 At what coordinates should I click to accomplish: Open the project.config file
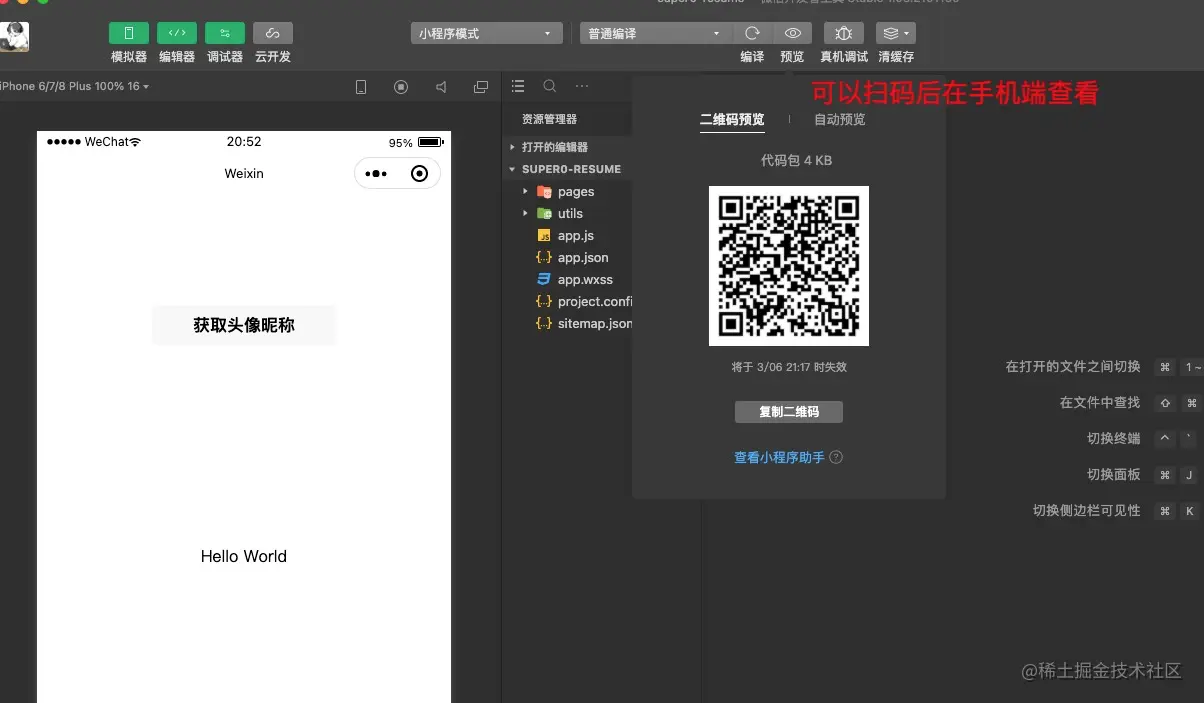pyautogui.click(x=594, y=301)
